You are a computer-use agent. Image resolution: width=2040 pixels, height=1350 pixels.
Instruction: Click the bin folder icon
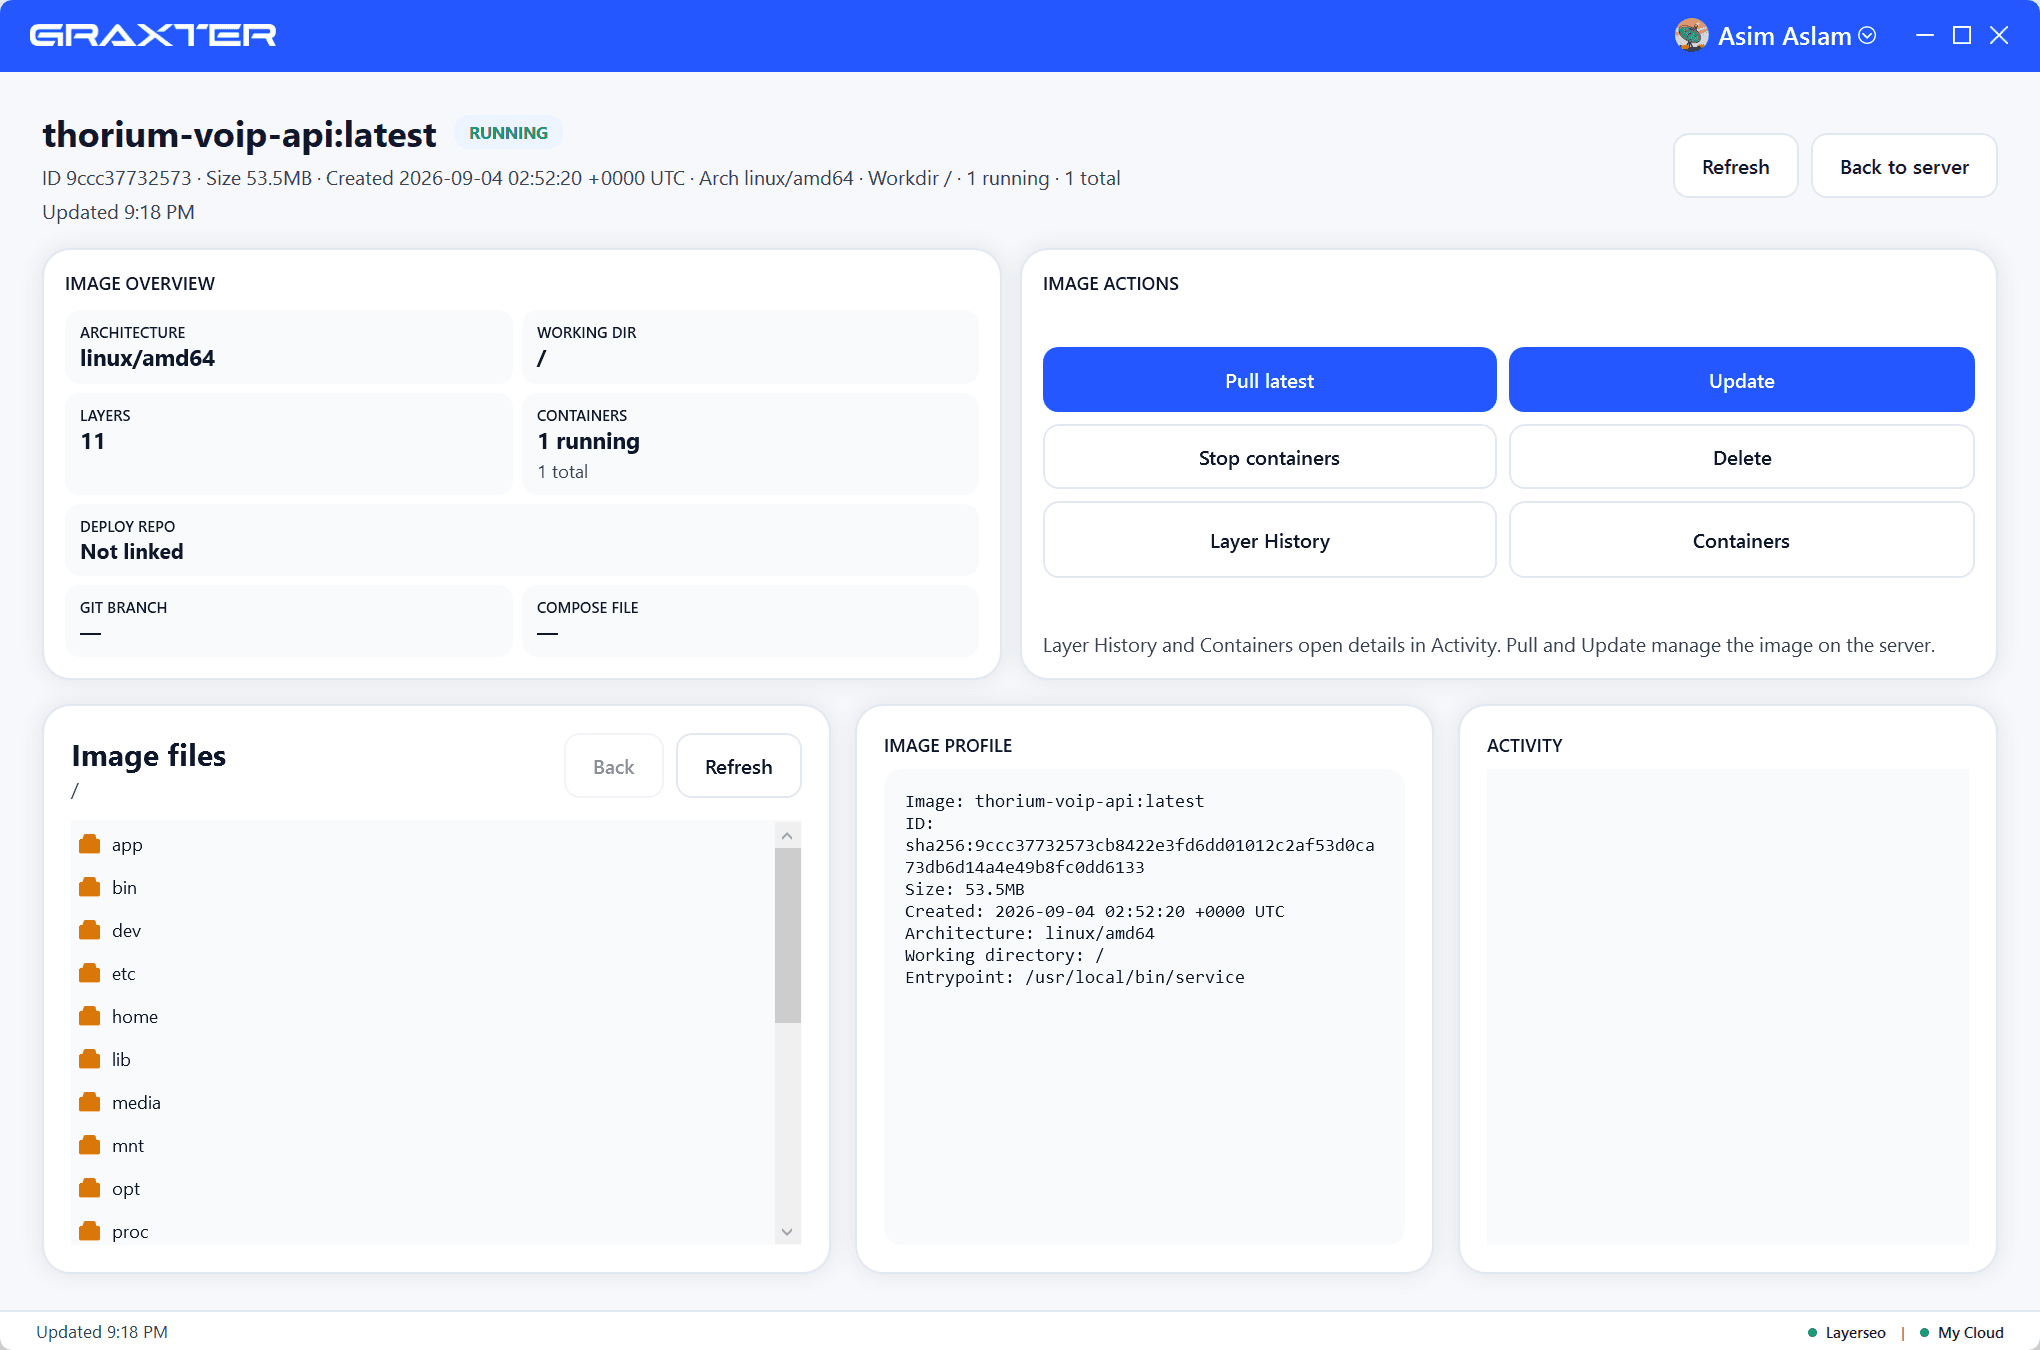point(90,887)
